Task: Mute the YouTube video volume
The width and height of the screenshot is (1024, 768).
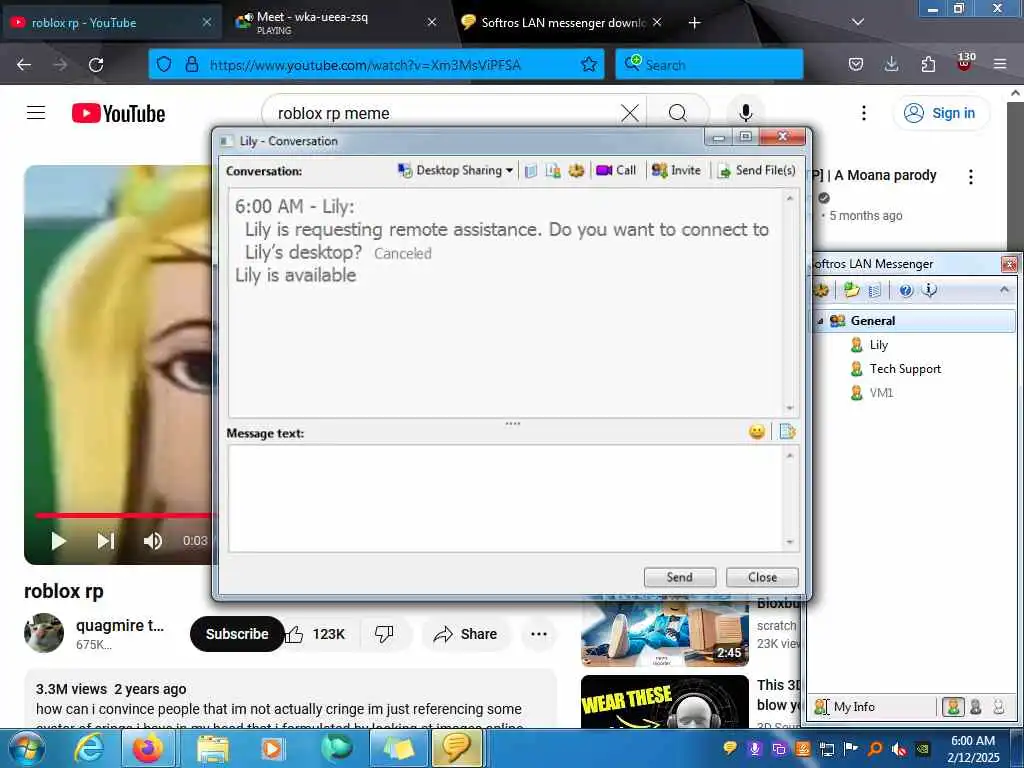Action: click(x=153, y=541)
